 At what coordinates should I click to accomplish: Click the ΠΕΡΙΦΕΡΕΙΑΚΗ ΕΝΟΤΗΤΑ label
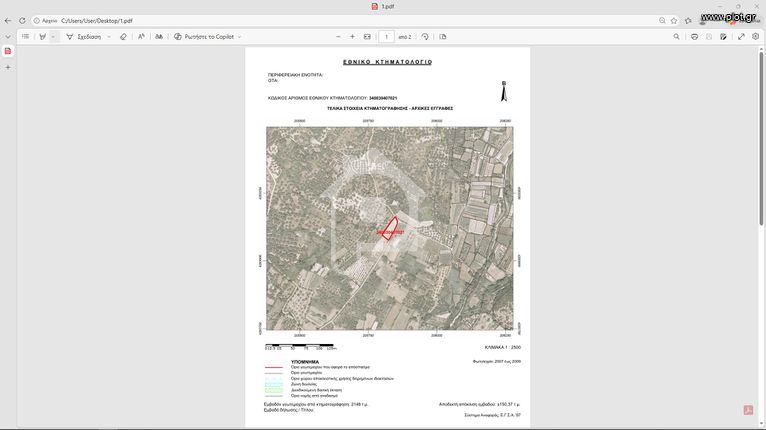pos(295,75)
